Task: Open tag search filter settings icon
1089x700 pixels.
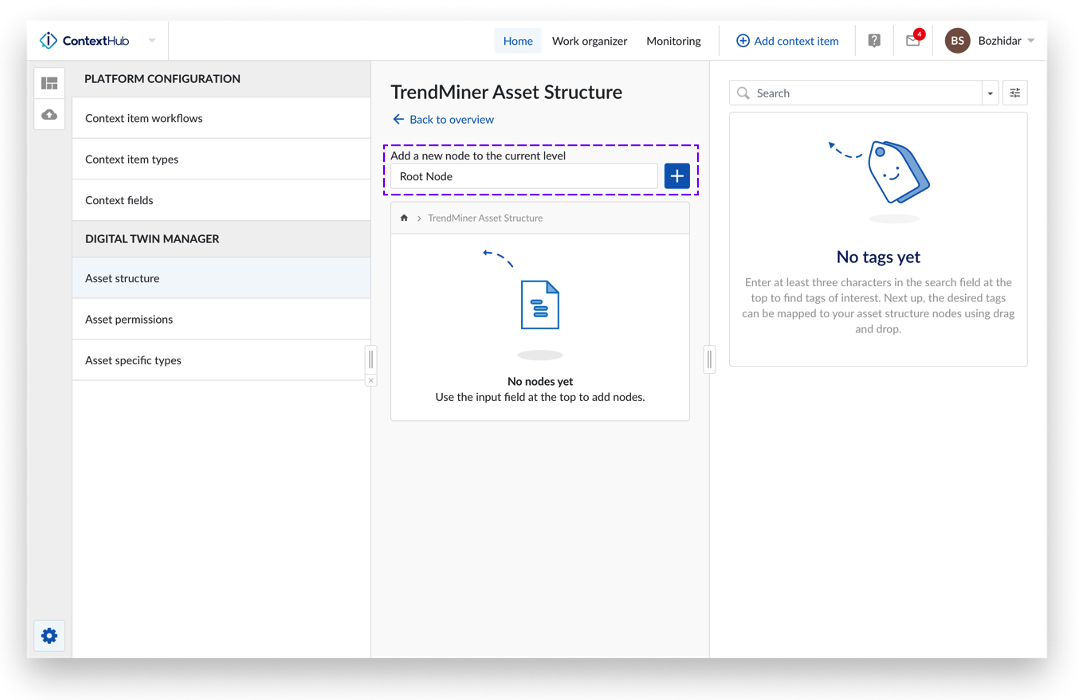Action: [1015, 93]
